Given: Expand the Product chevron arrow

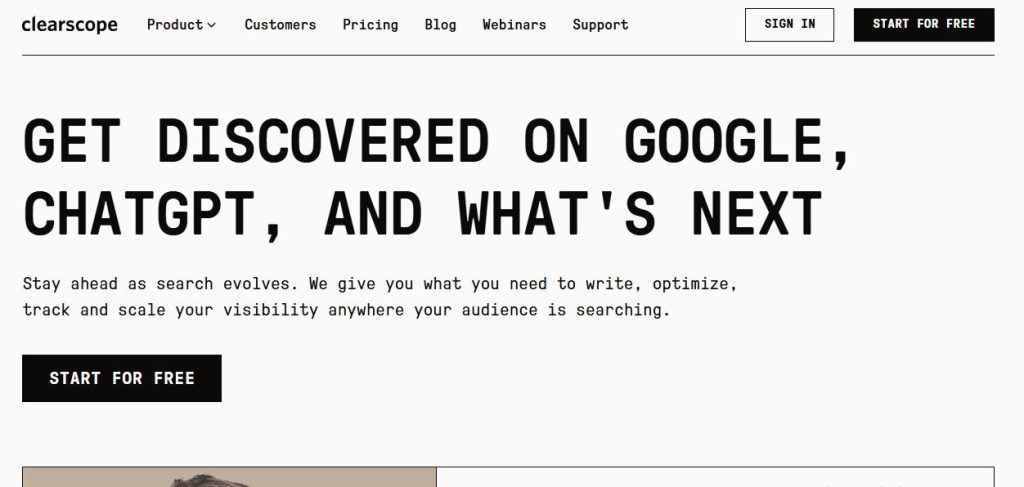Looking at the screenshot, I should [x=211, y=25].
